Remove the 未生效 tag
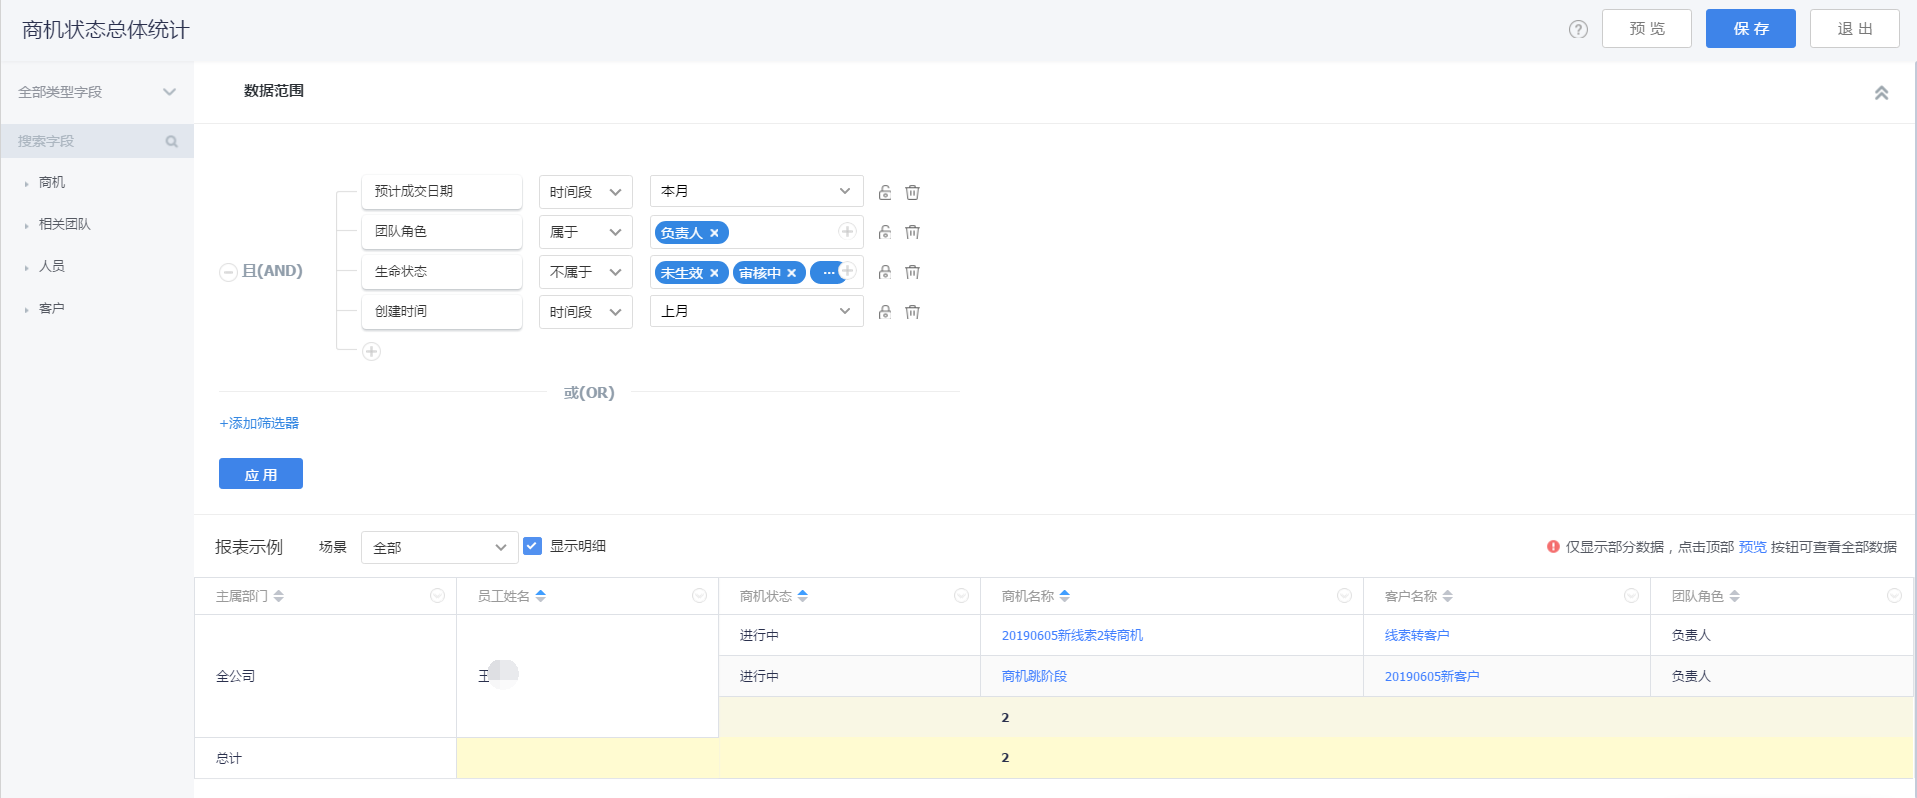Viewport: 1917px width, 798px height. (714, 273)
